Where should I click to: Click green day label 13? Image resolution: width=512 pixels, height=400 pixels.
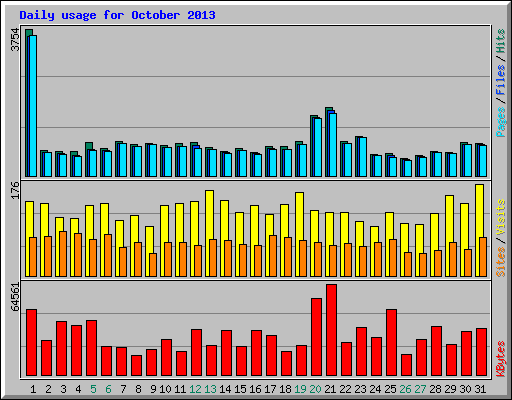pyautogui.click(x=210, y=389)
